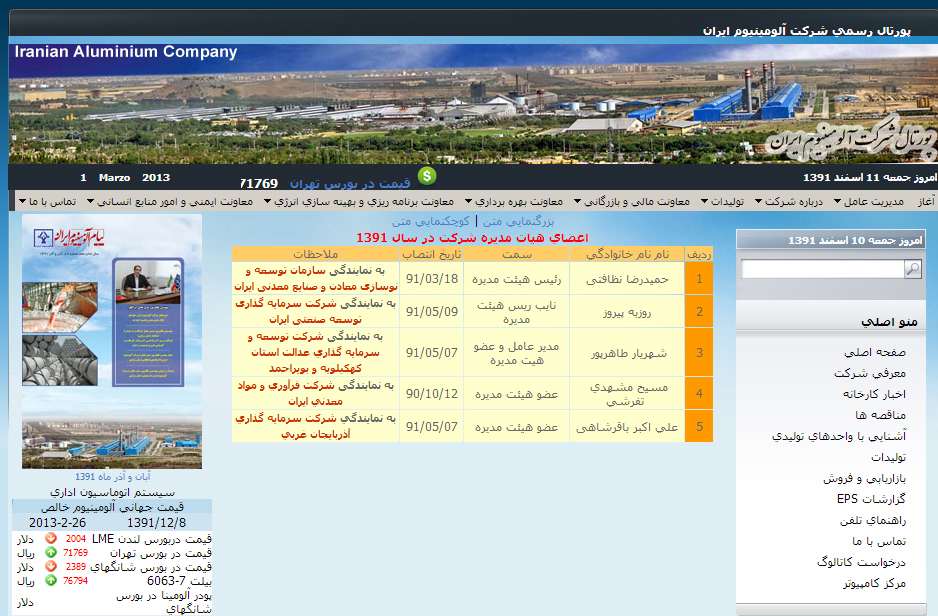The width and height of the screenshot is (938, 616).
Task: Expand the معاونت بهره برداري dropdown
Action: tap(514, 202)
